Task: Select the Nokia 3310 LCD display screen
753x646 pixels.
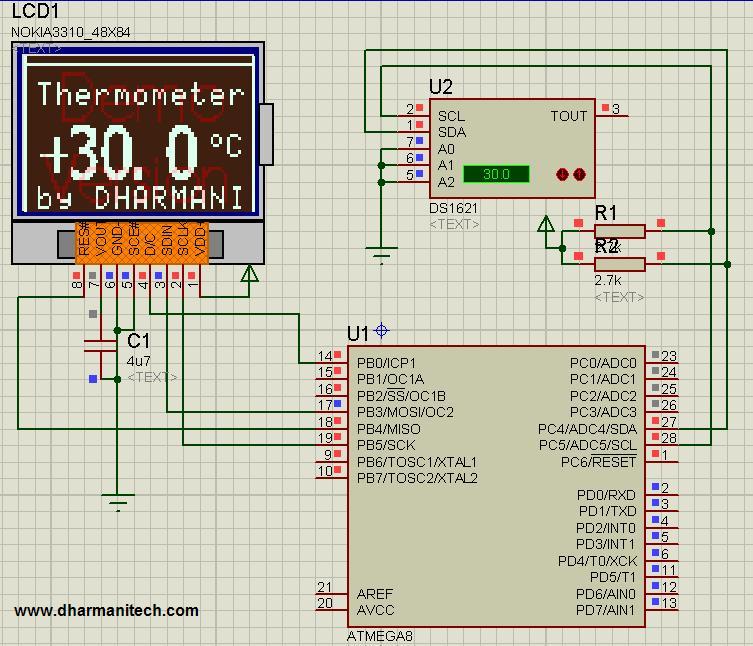Action: (x=139, y=133)
